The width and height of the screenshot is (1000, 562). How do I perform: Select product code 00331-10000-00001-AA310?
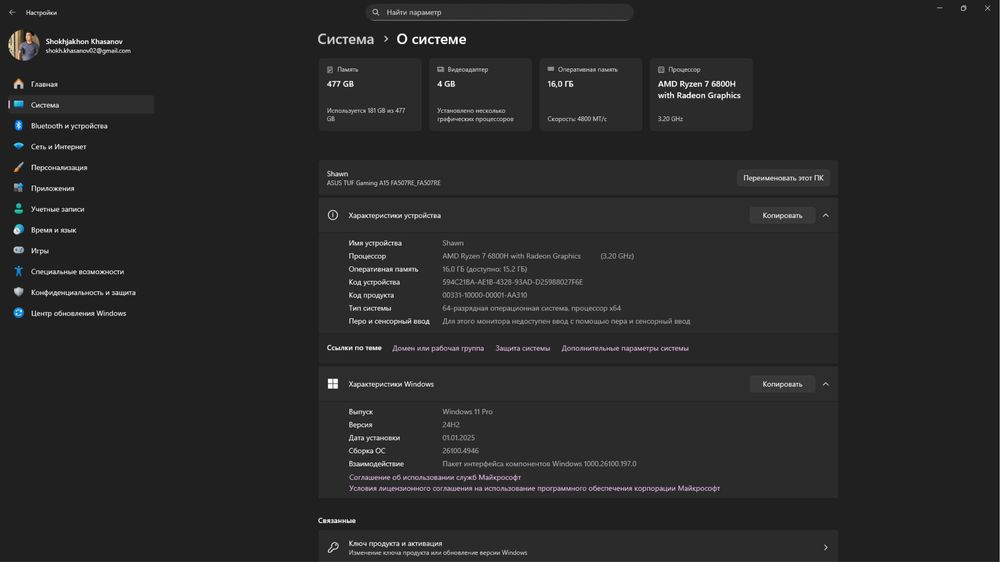pos(485,295)
